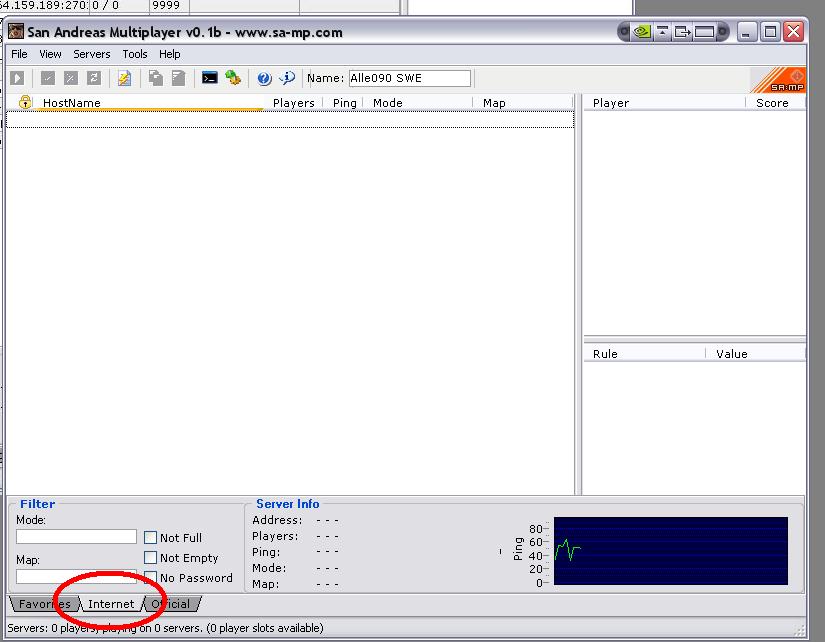
Task: Click the SA-MP application icon in title bar
Action: pos(16,32)
